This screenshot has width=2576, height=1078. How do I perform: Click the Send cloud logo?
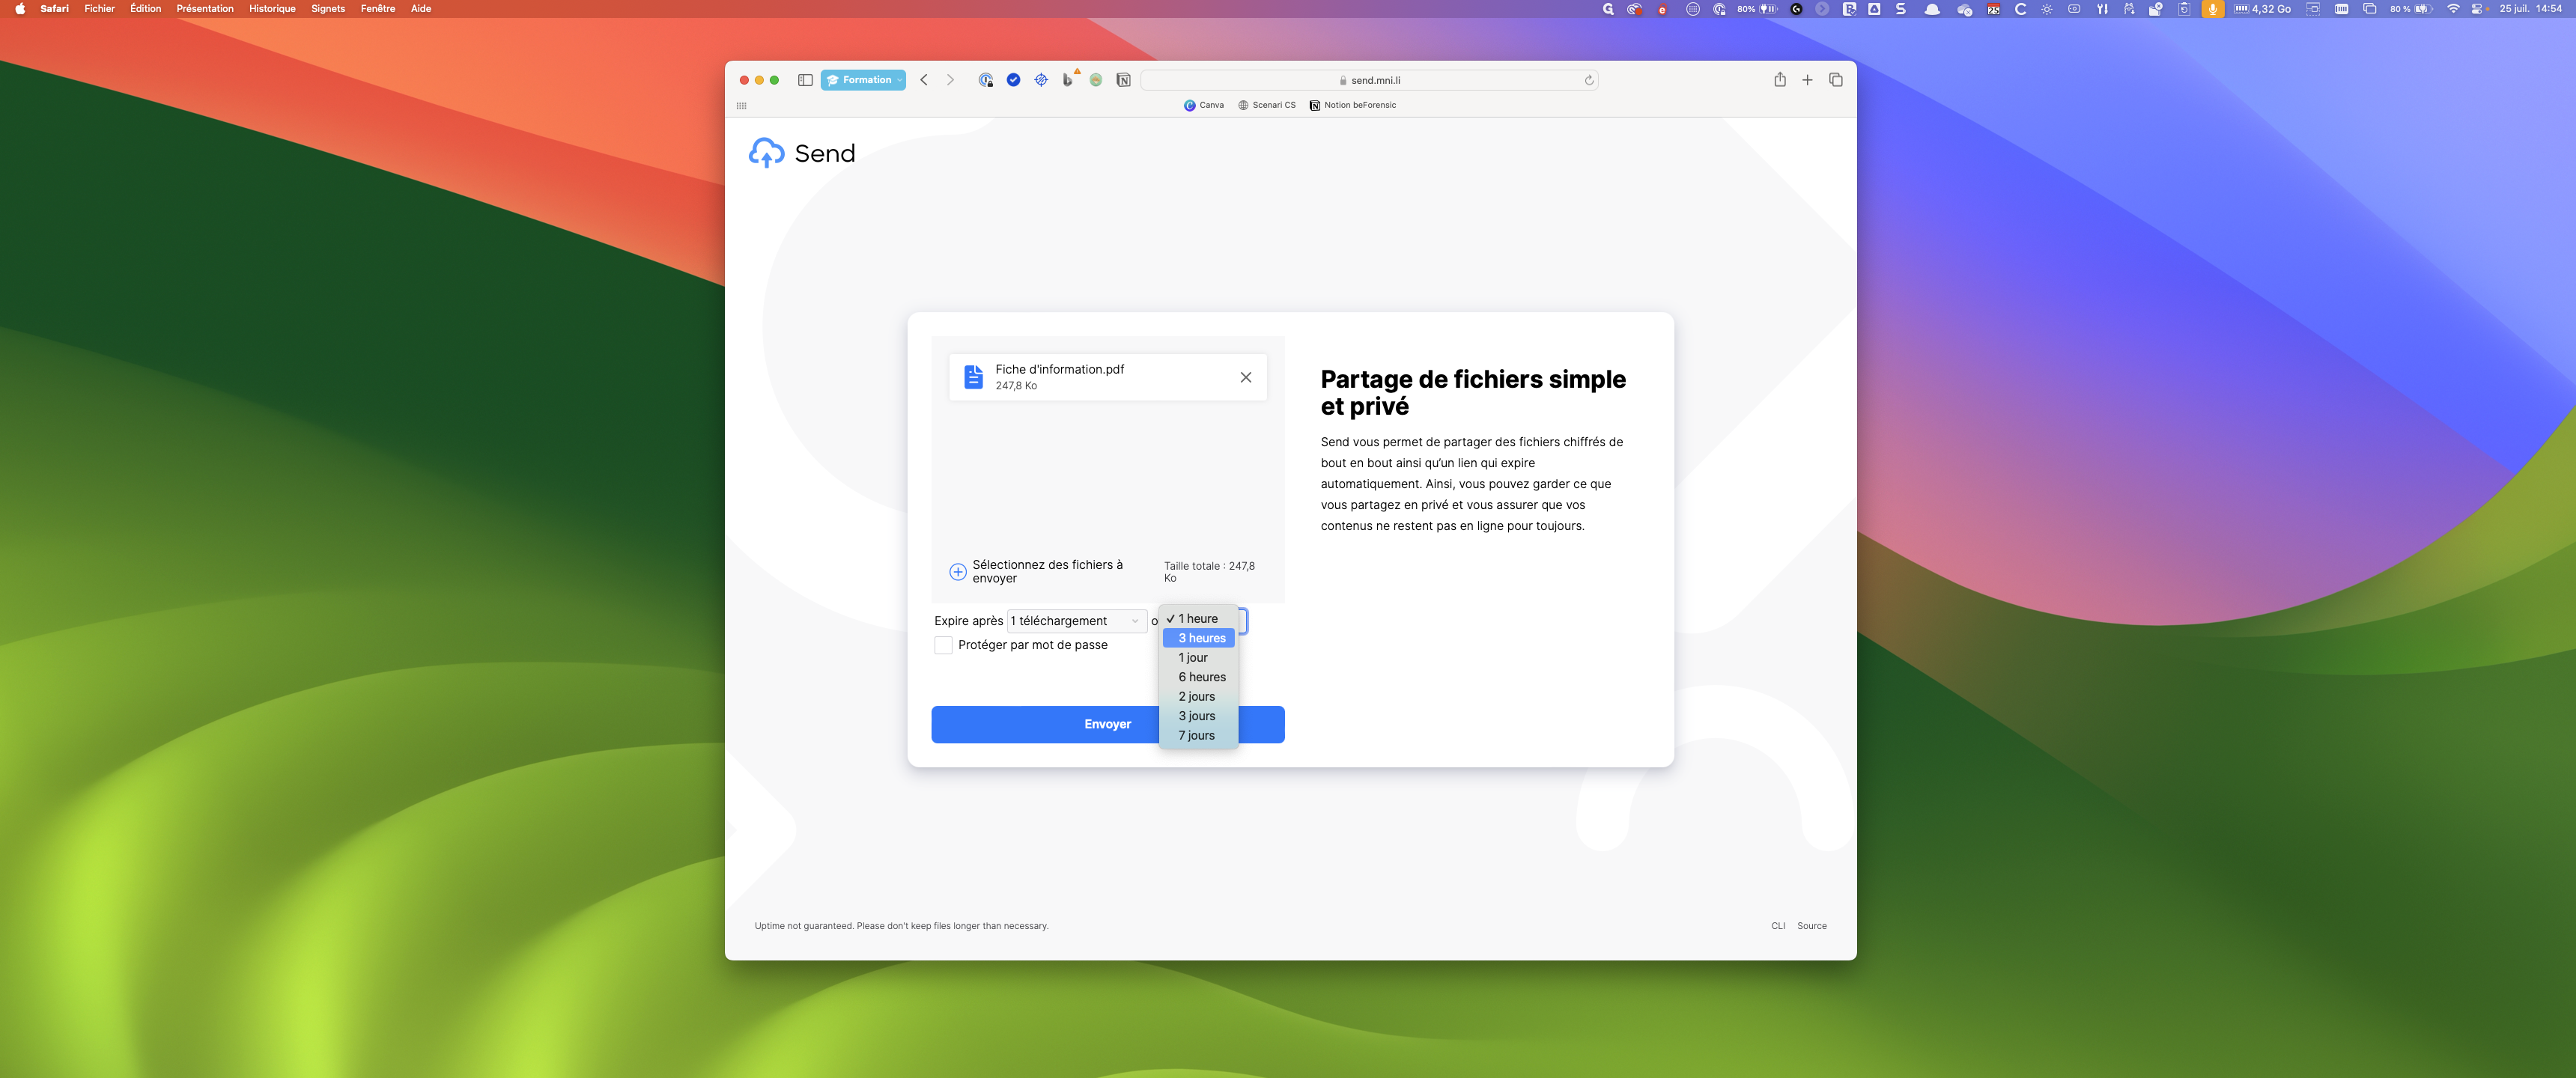(767, 153)
